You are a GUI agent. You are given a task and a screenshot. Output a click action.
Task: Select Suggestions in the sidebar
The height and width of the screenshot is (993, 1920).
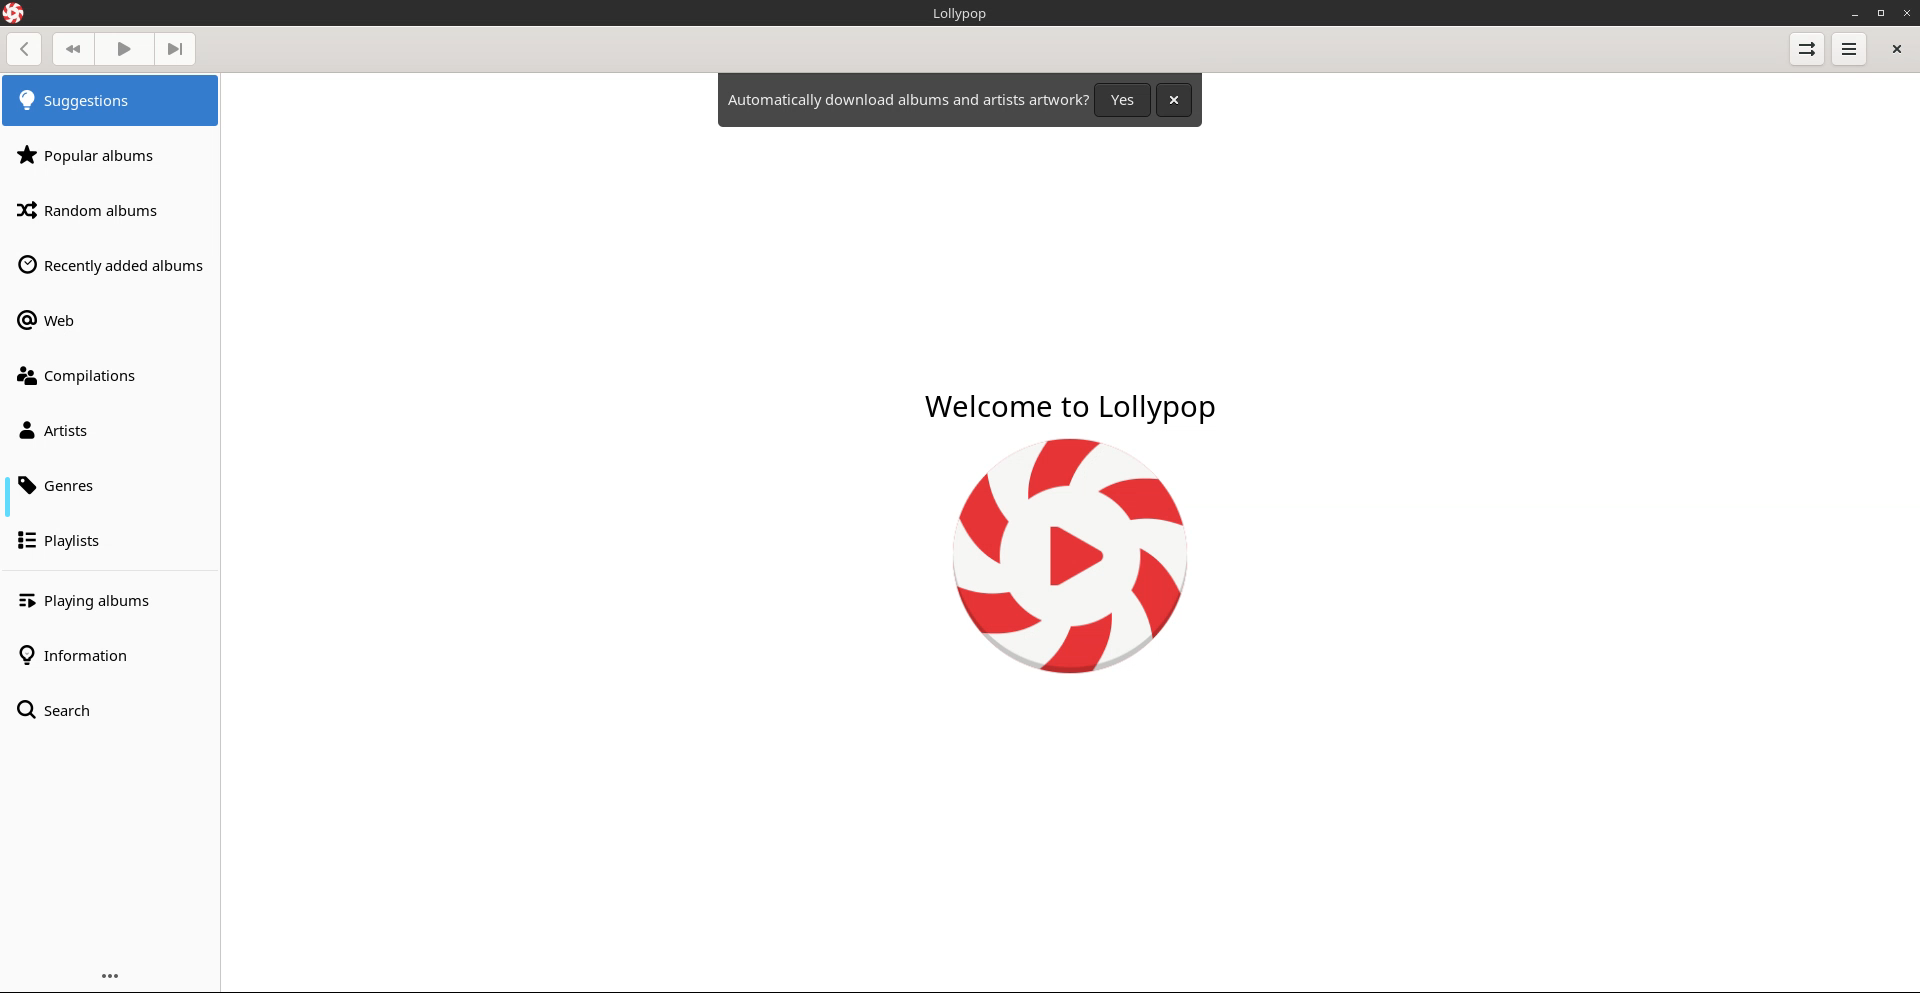coord(110,101)
